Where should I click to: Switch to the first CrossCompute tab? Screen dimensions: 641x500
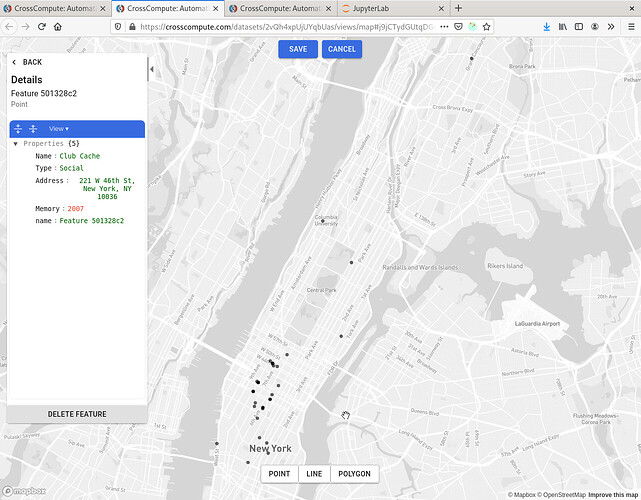tap(55, 8)
